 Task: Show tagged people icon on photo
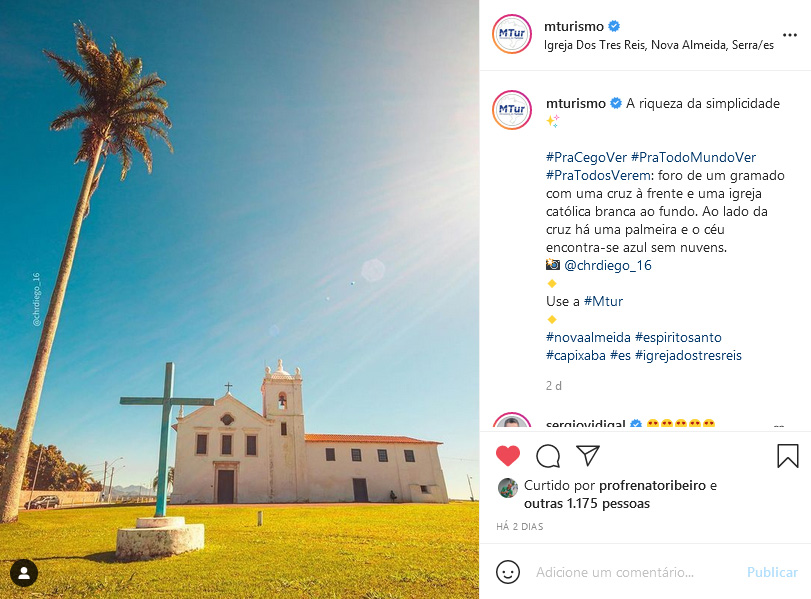point(24,573)
